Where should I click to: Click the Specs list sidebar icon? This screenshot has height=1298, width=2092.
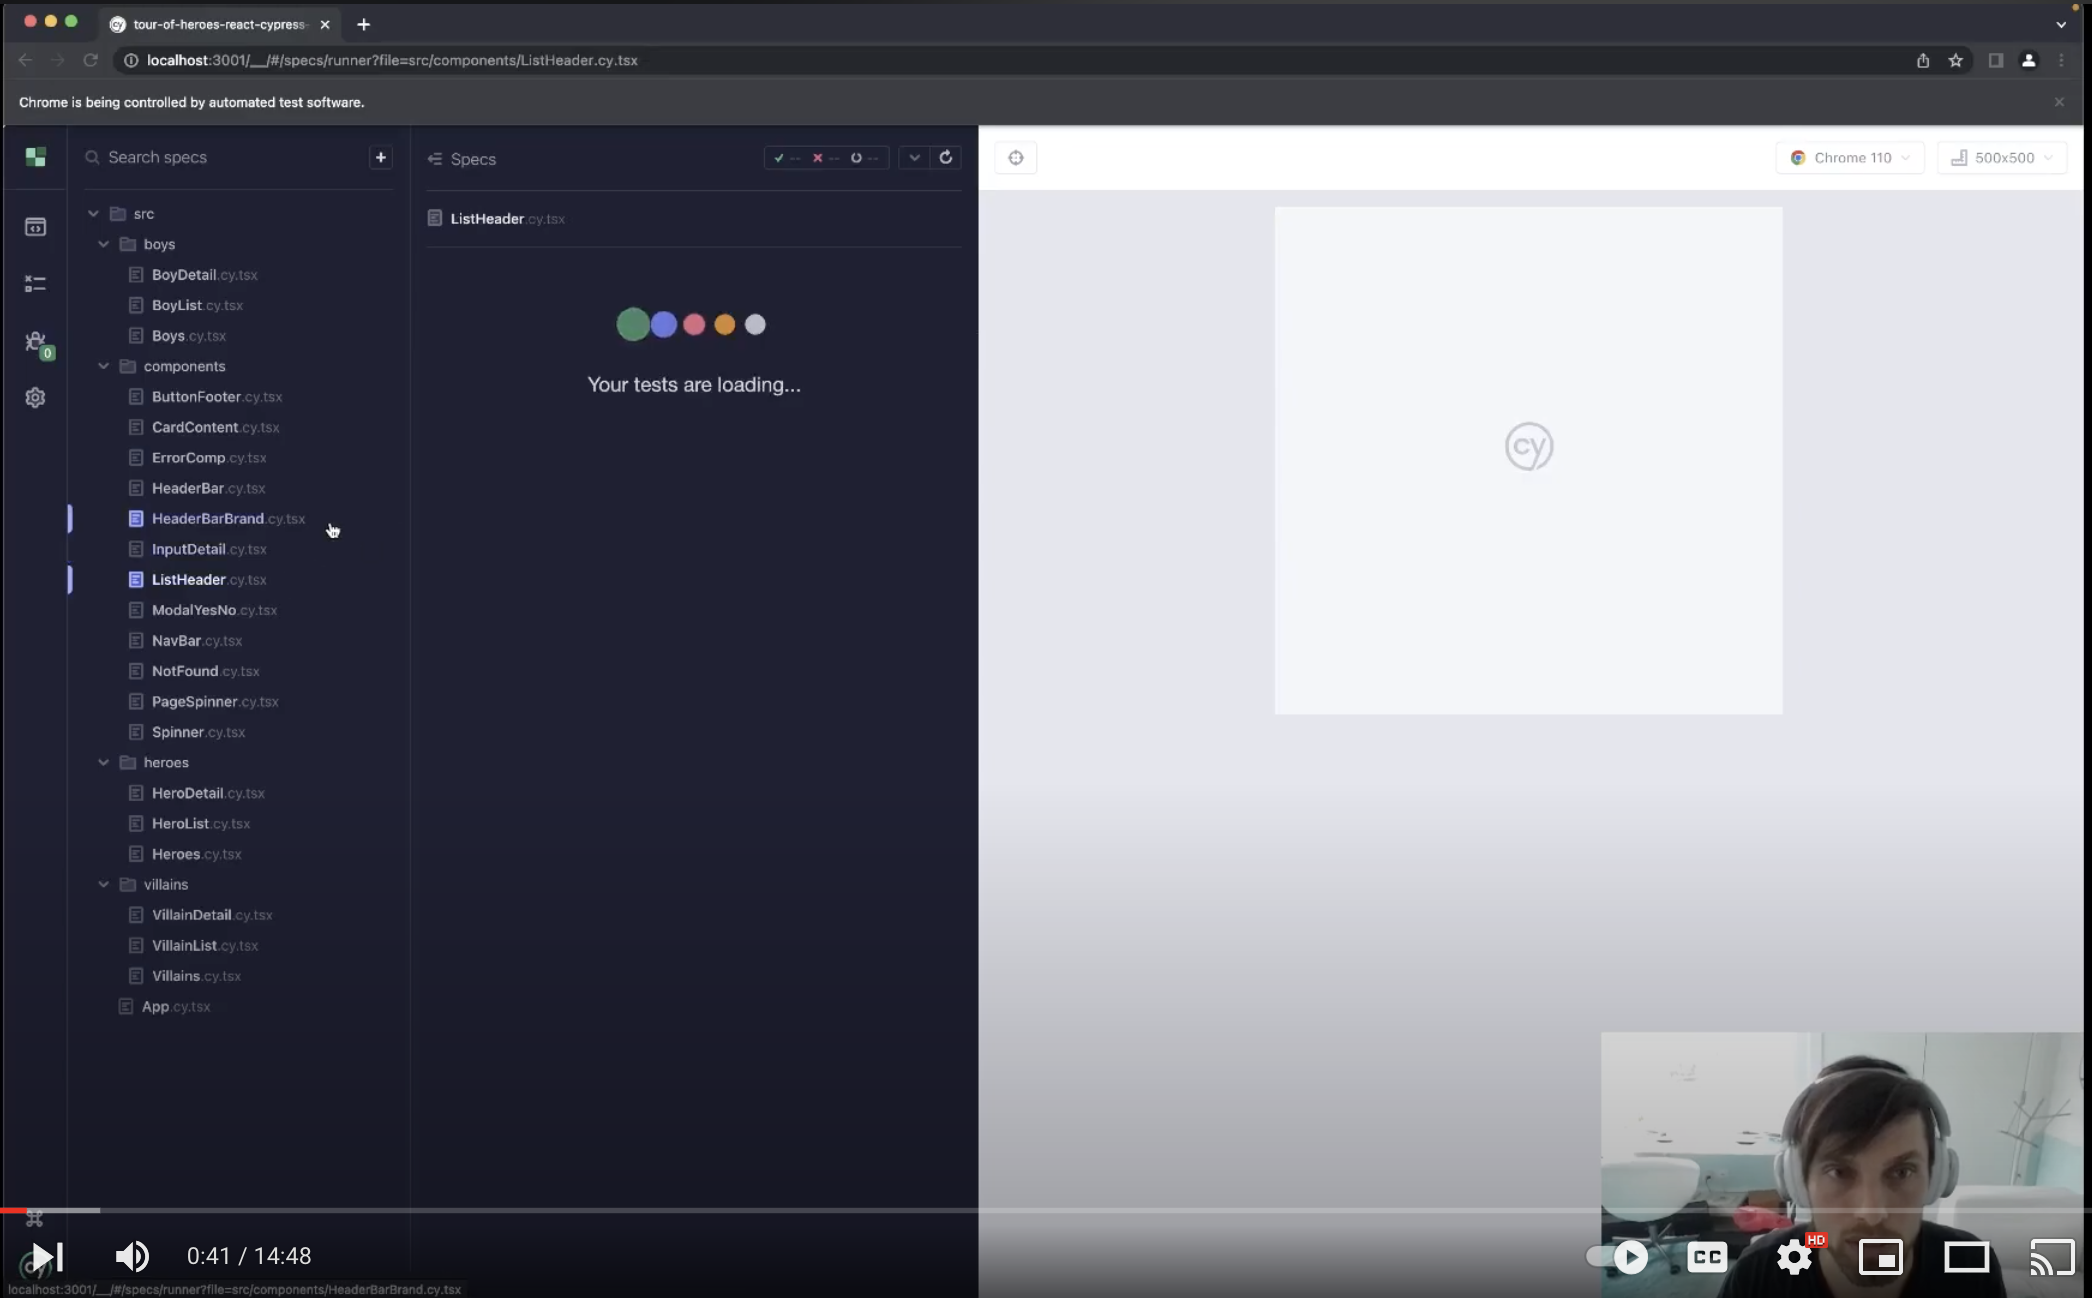35,227
